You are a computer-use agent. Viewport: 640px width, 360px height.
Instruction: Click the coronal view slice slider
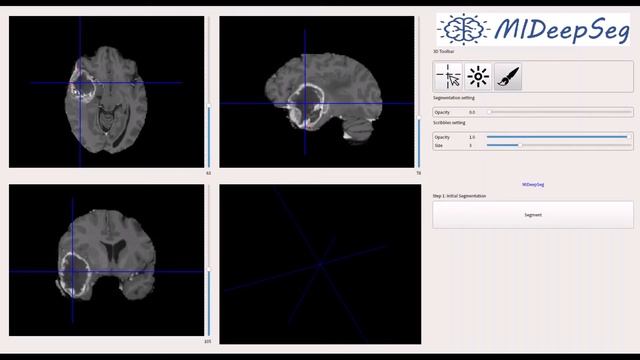click(x=209, y=260)
